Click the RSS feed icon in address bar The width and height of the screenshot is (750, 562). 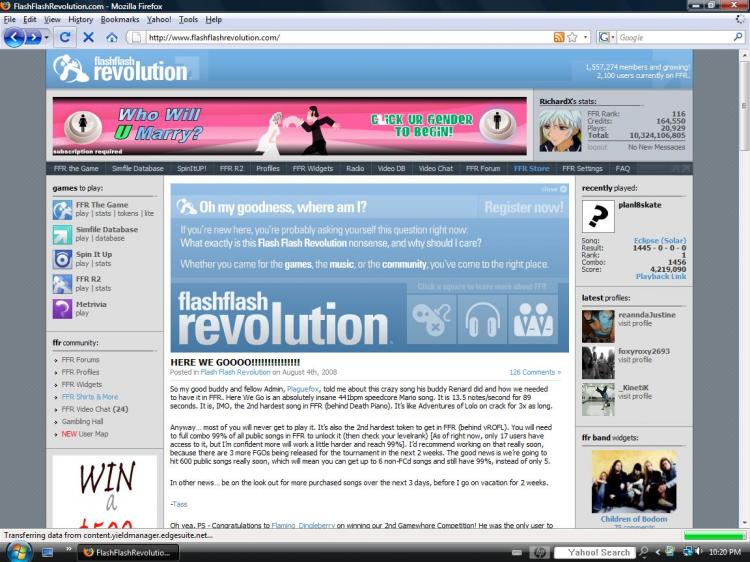click(x=559, y=37)
